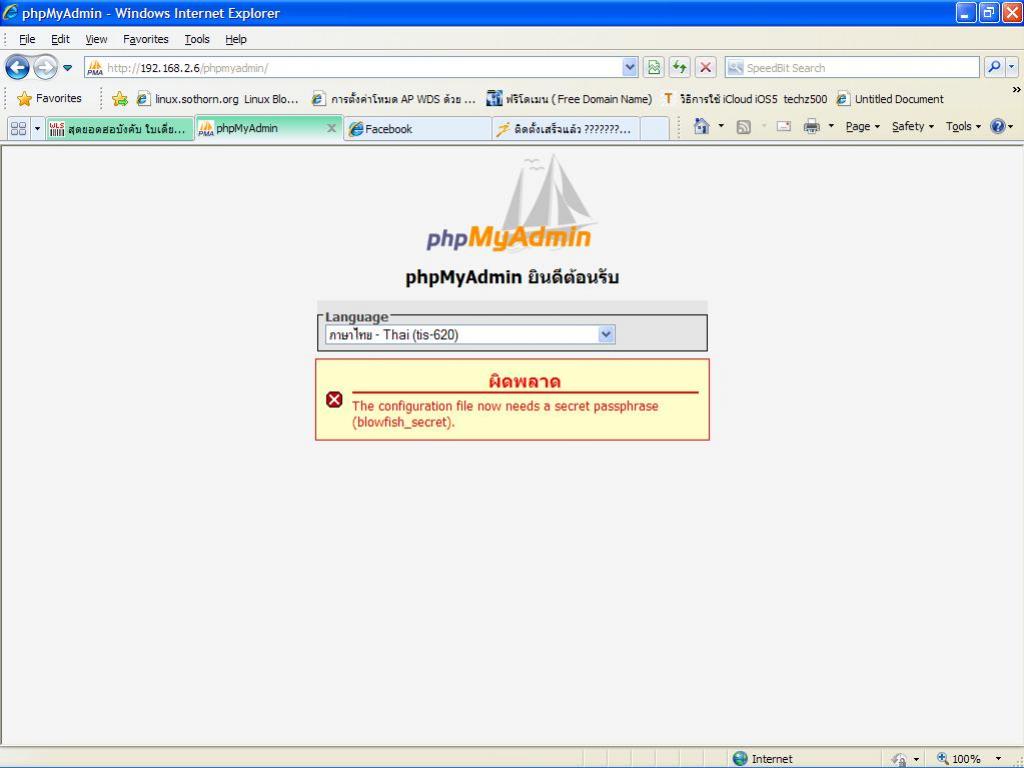The height and width of the screenshot is (768, 1024).
Task: Open the View menu
Action: point(96,39)
